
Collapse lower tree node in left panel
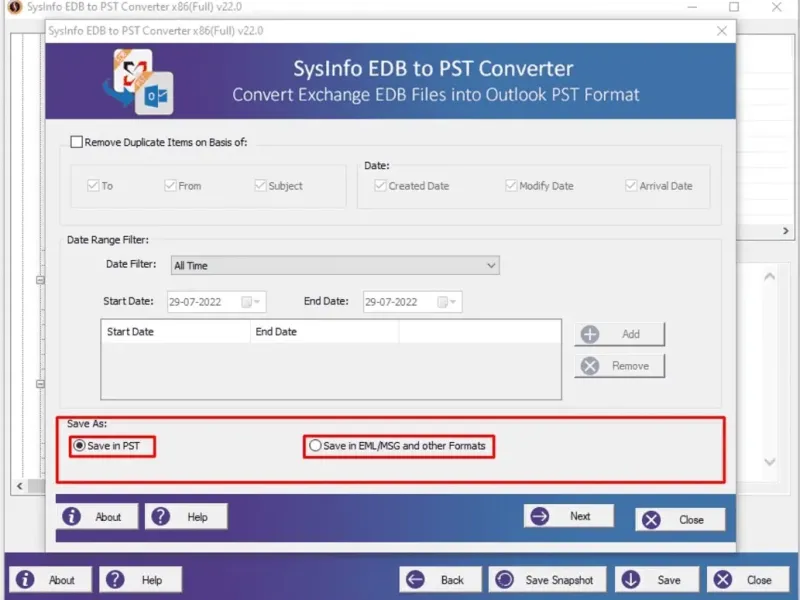pyautogui.click(x=40, y=384)
